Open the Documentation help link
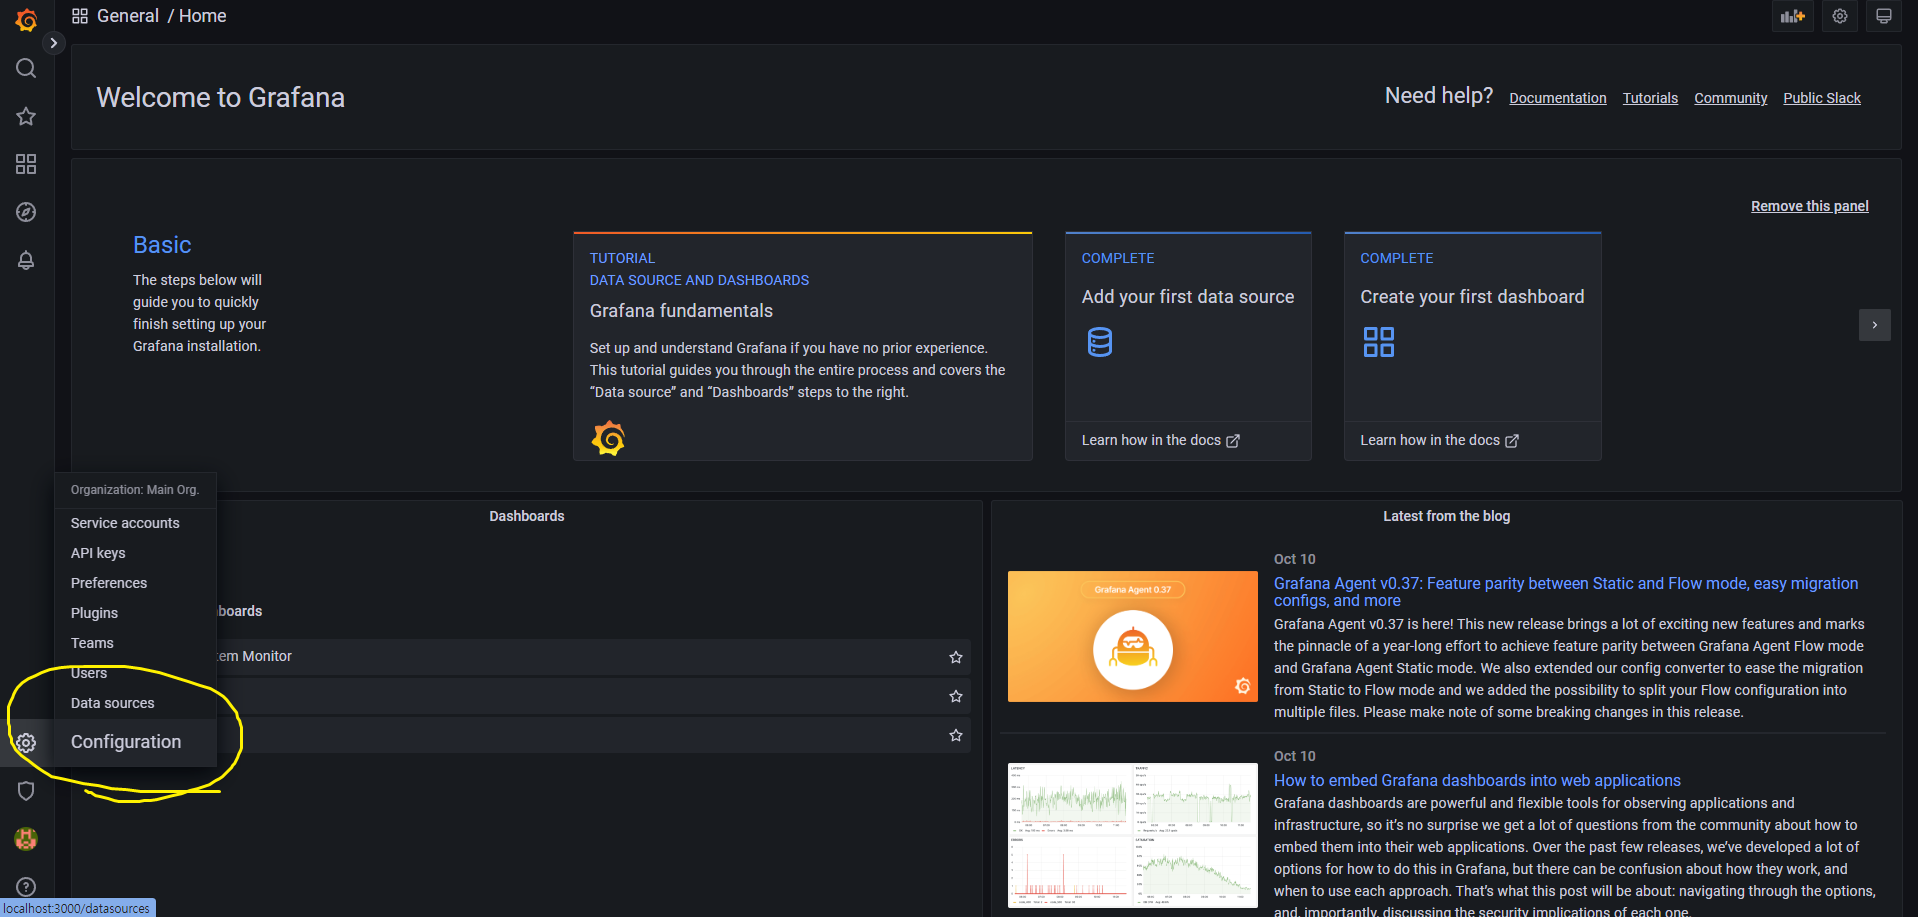 pos(1558,98)
